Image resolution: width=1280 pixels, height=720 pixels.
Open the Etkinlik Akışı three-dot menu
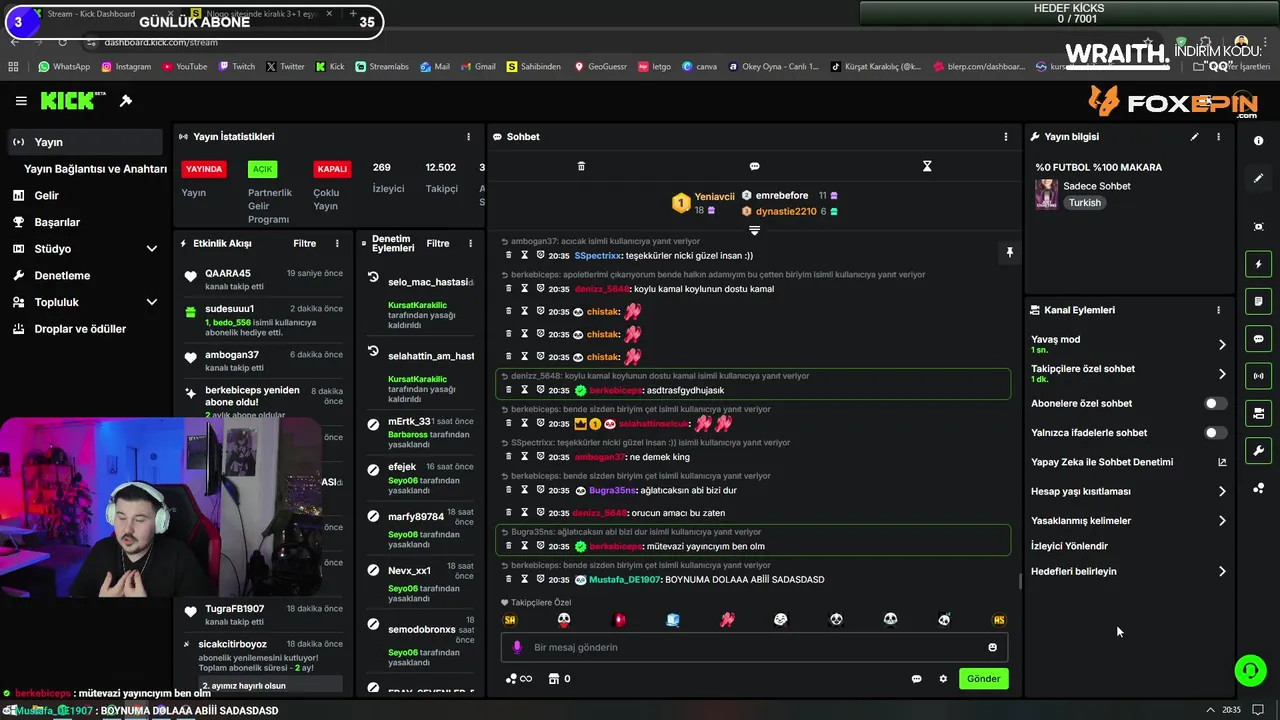[x=337, y=243]
